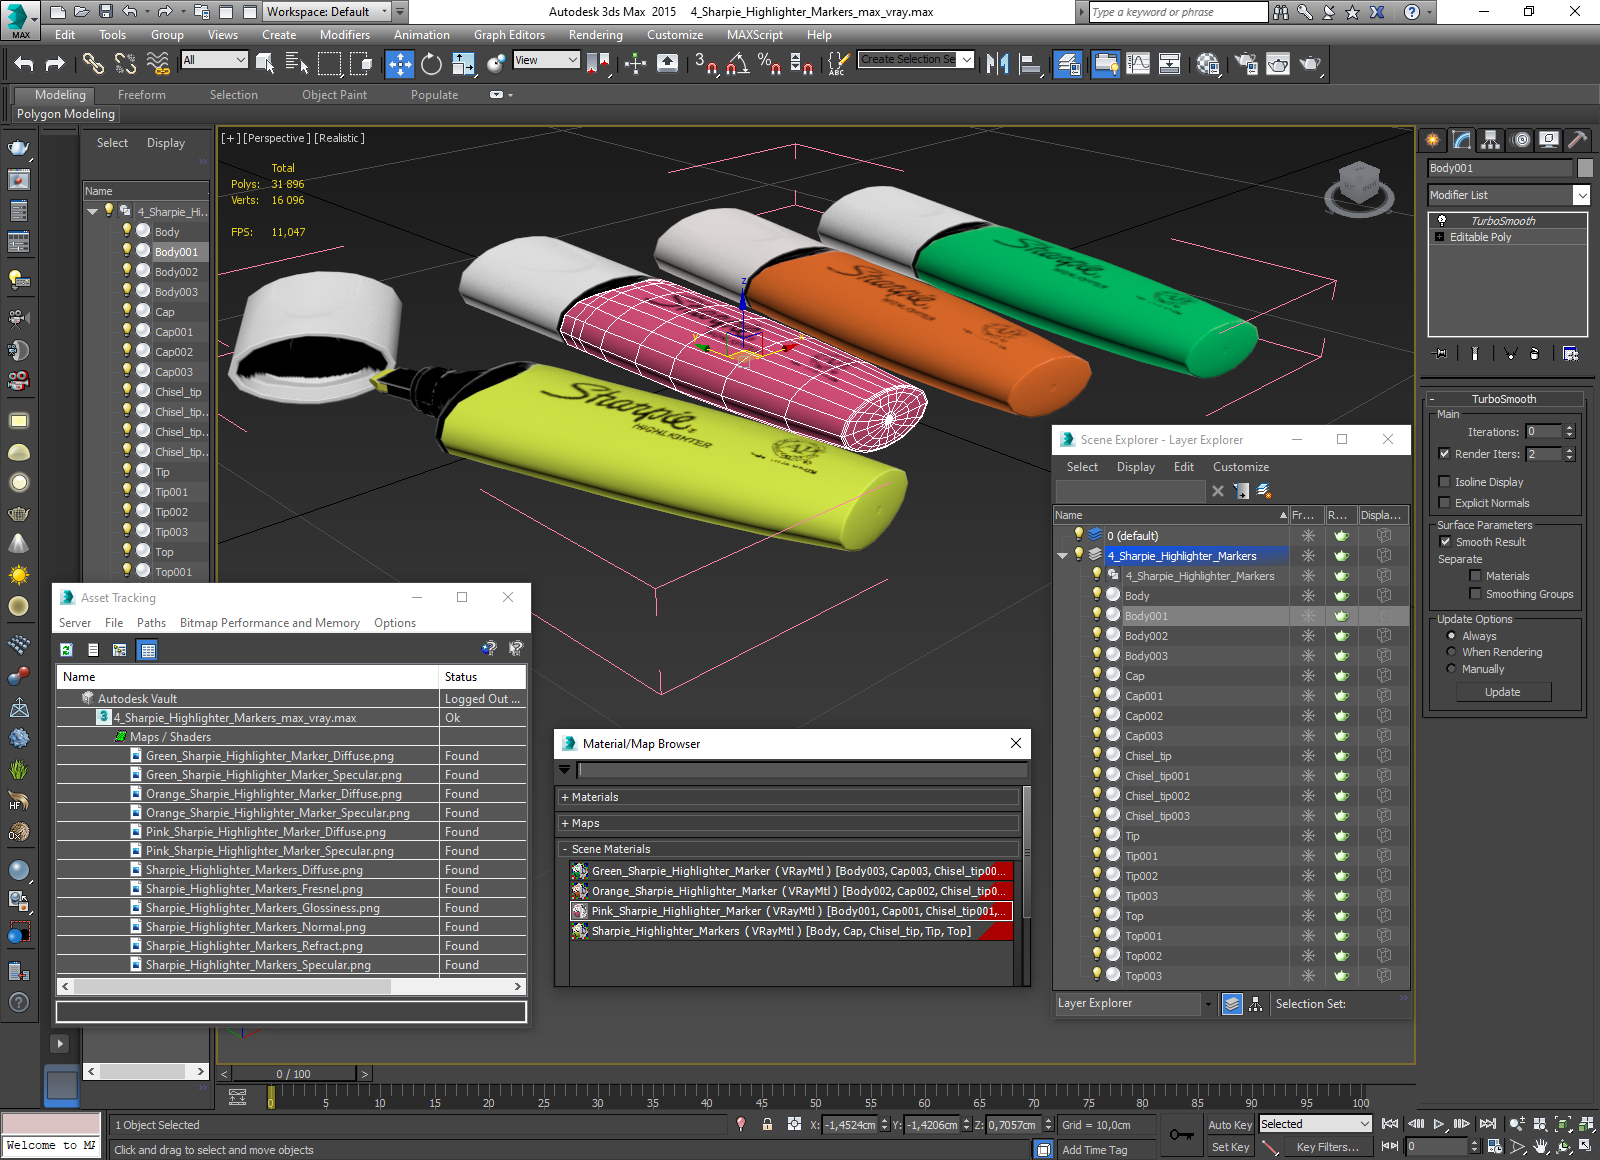Image resolution: width=1600 pixels, height=1160 pixels.
Task: Click Body001 object color swatch
Action: pyautogui.click(x=1585, y=168)
